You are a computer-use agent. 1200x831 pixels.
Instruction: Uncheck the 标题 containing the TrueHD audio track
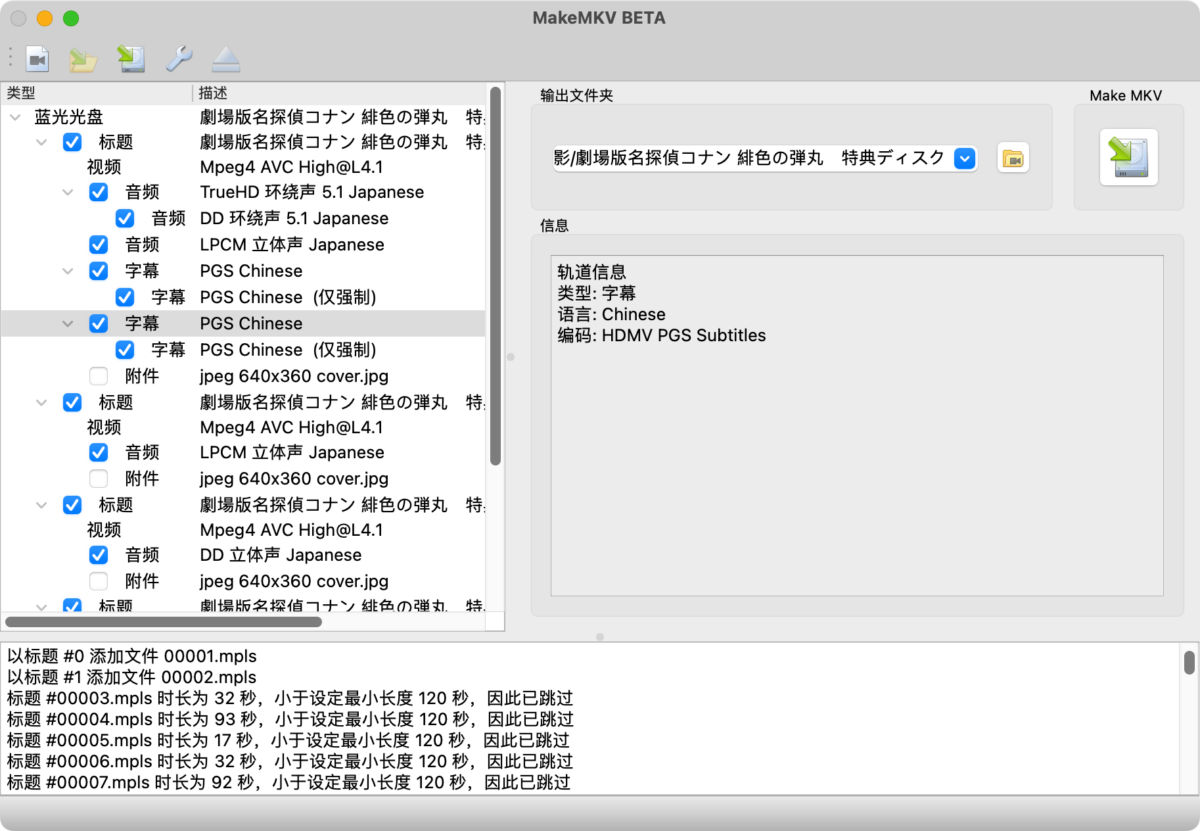click(x=72, y=142)
